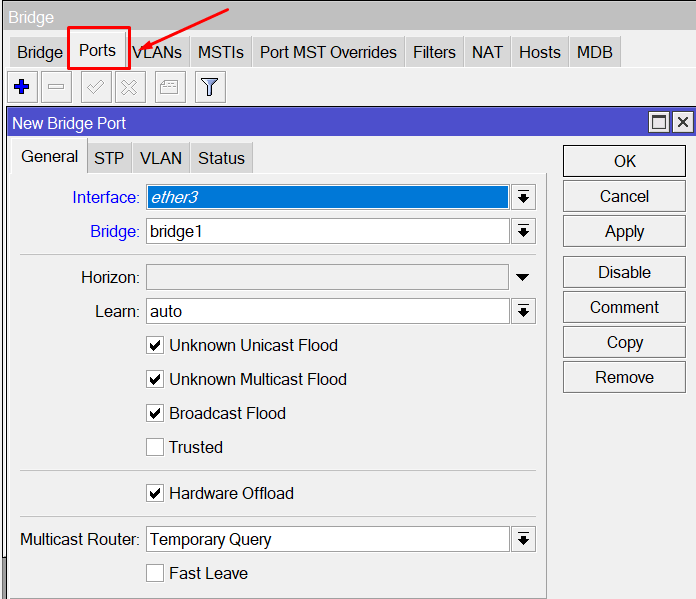Toggle Unknown Unicast Flood checkbox
Image resolution: width=696 pixels, height=599 pixels.
[155, 345]
